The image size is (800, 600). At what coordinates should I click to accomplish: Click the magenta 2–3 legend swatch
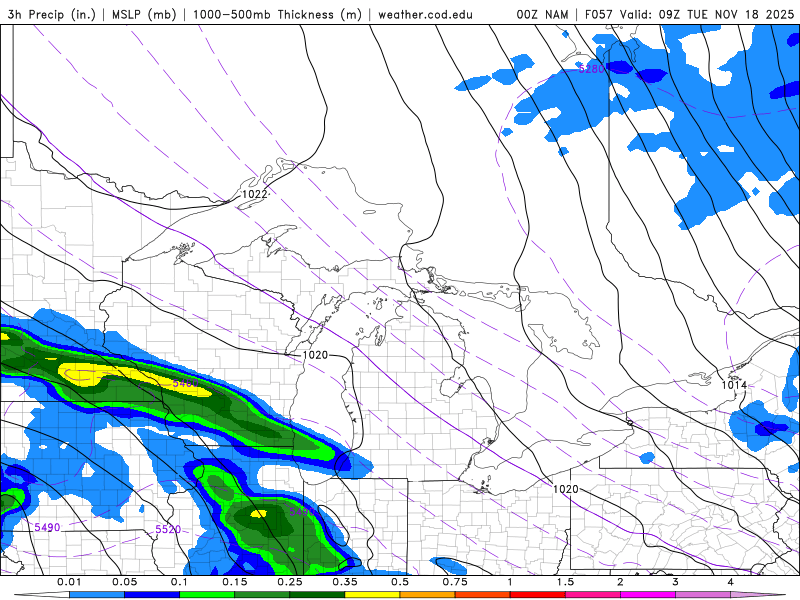click(x=648, y=595)
